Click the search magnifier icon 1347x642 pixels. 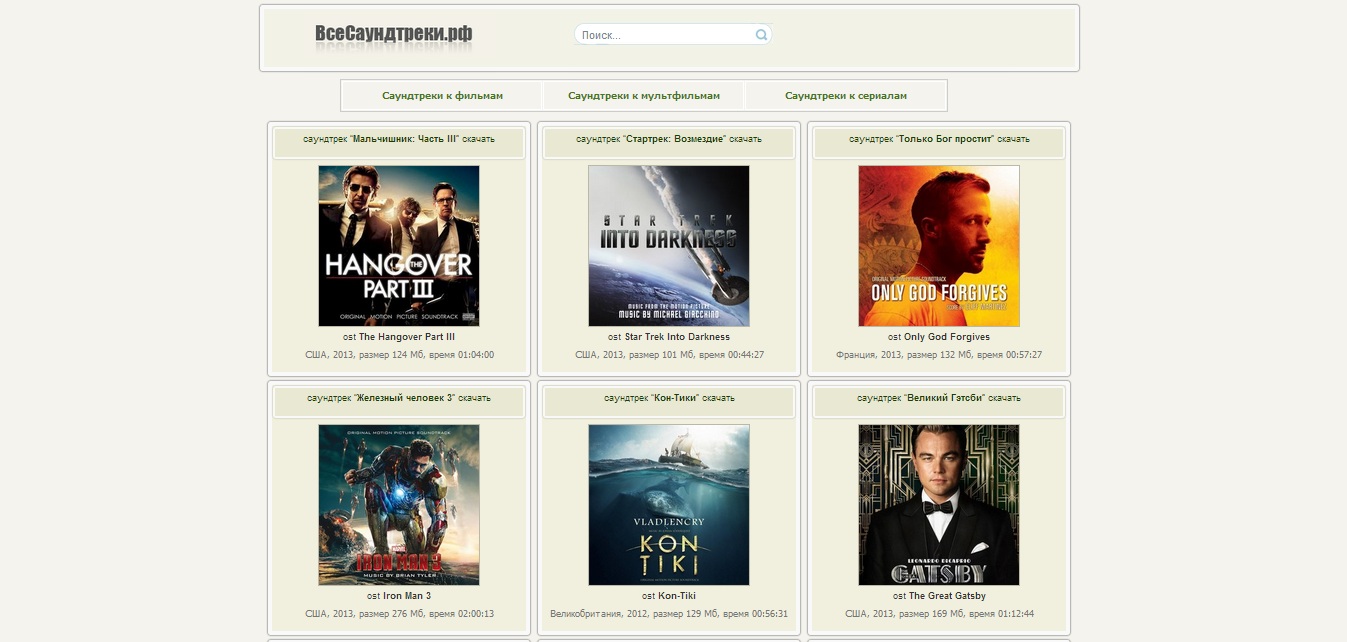[761, 35]
